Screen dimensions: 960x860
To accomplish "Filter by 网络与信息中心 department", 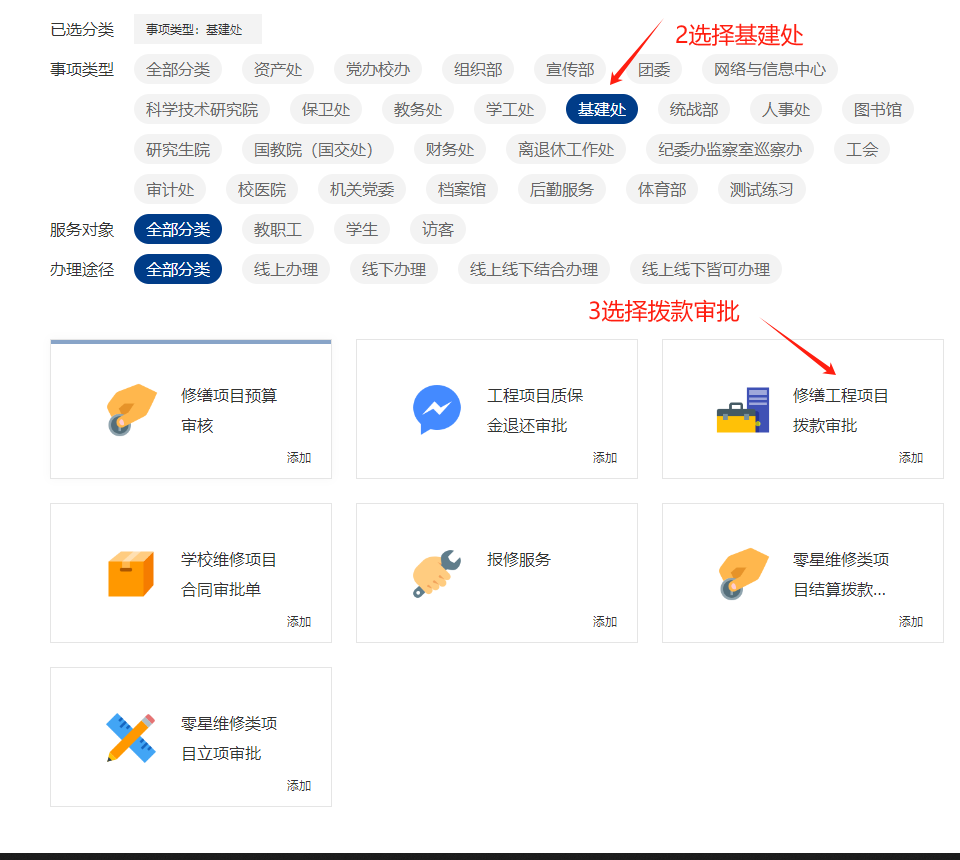I will pyautogui.click(x=770, y=69).
